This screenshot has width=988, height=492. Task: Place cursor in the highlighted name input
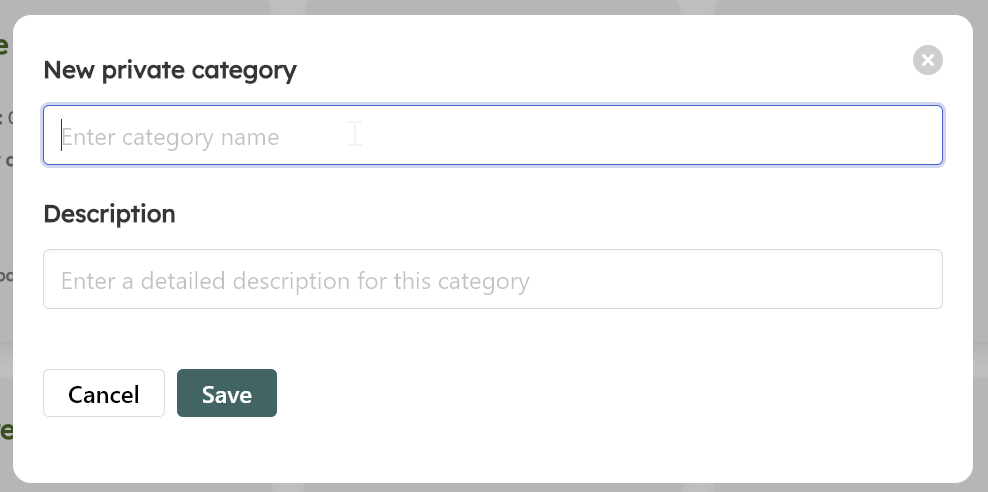point(493,135)
